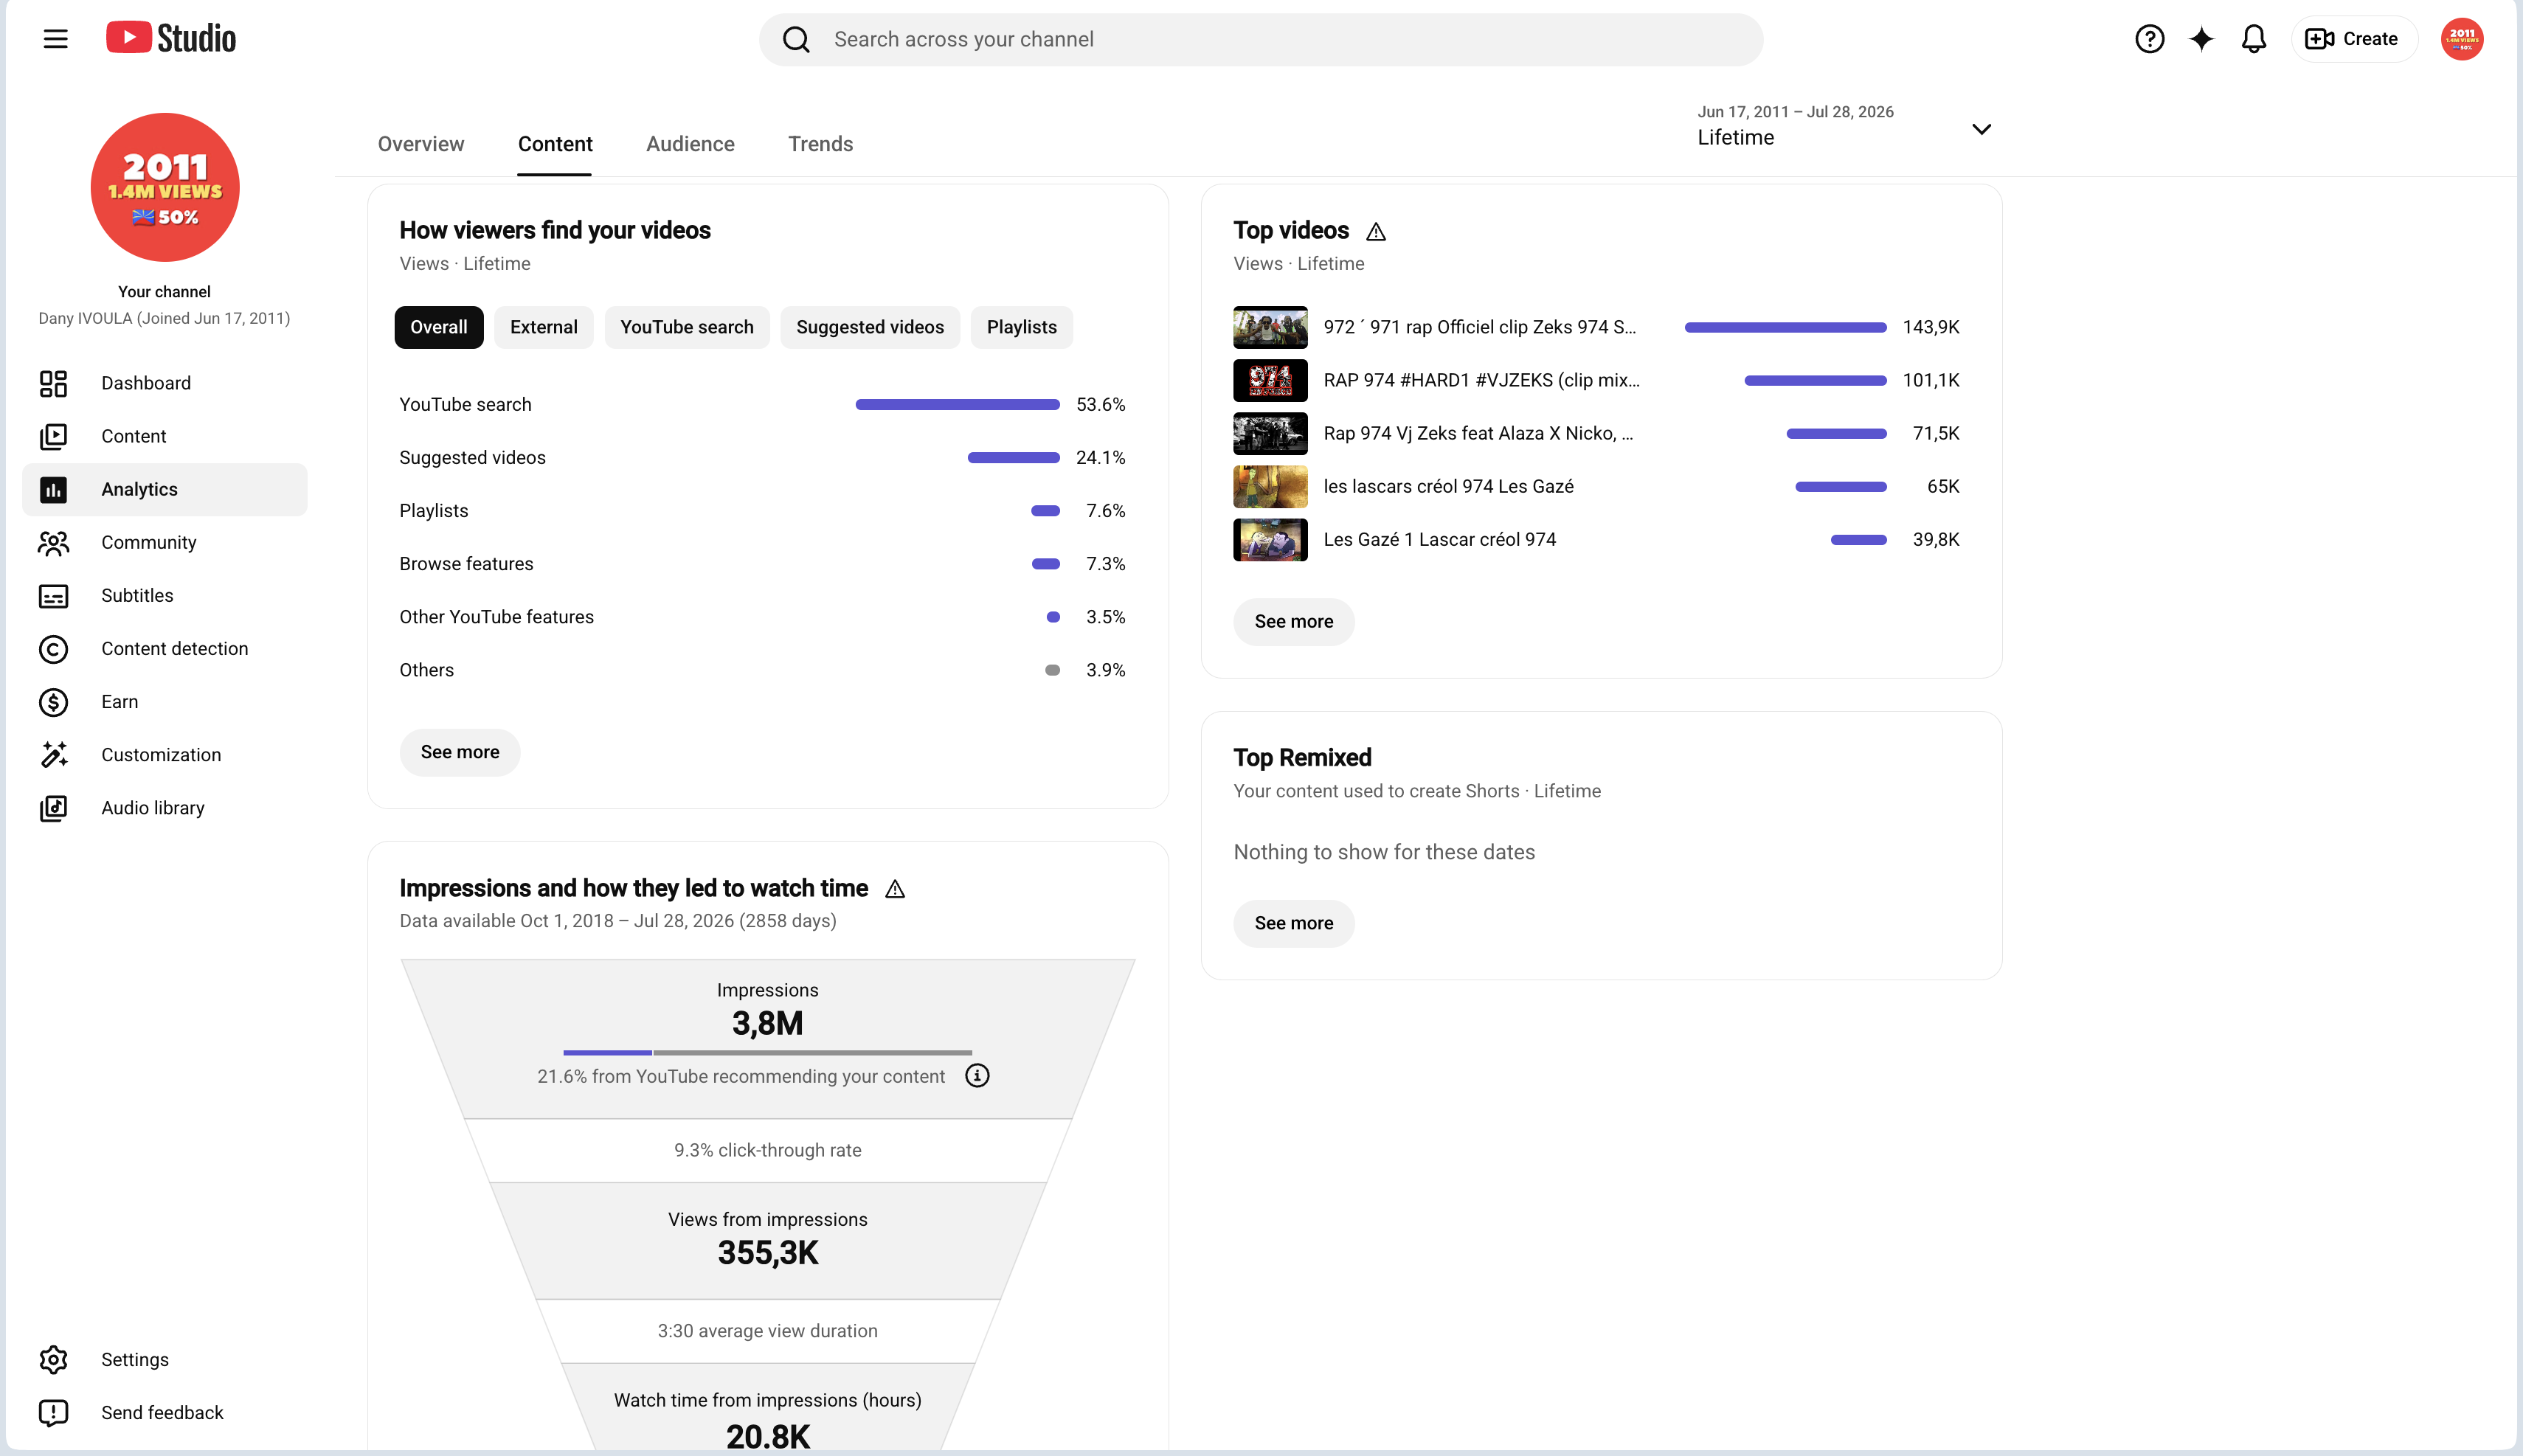Screen dimensions: 2523x1456
Task: Open the Earn section
Action: tap(165, 701)
